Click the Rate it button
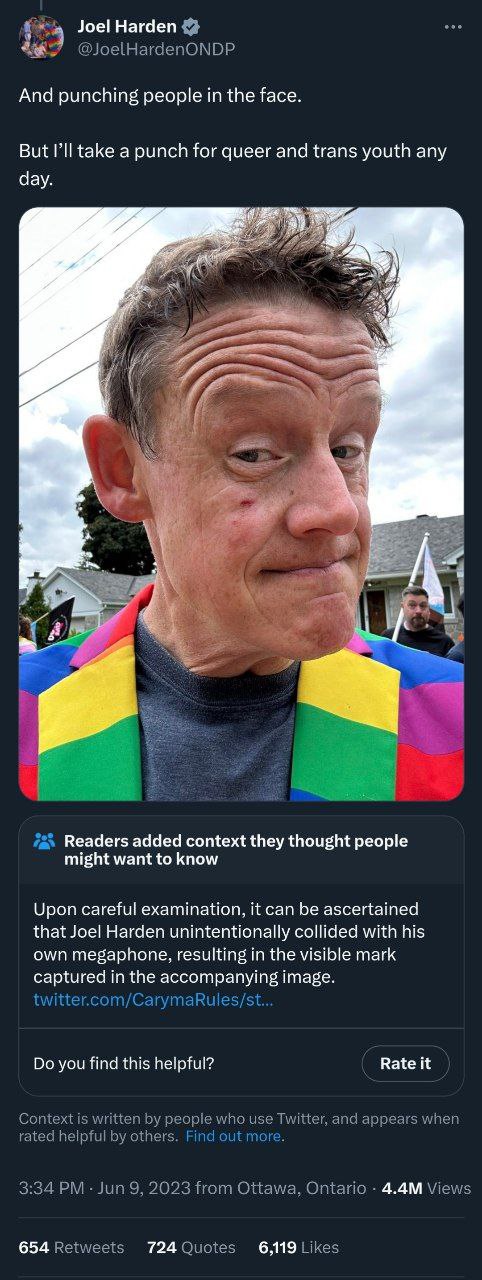This screenshot has width=482, height=1280. click(x=405, y=1063)
